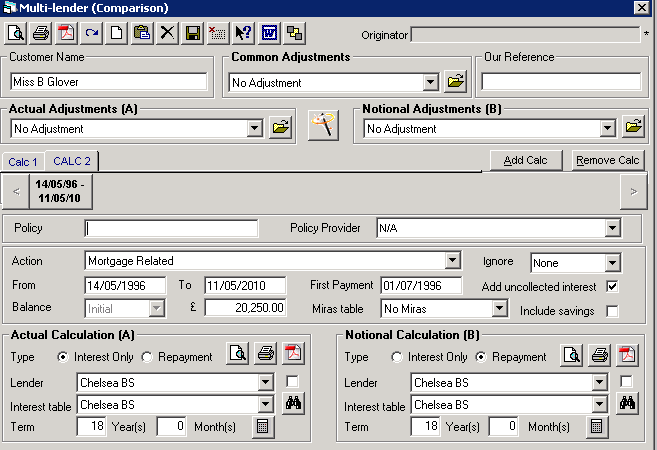Create a new blank document icon
Viewport: 657px width, 450px height.
tap(116, 33)
